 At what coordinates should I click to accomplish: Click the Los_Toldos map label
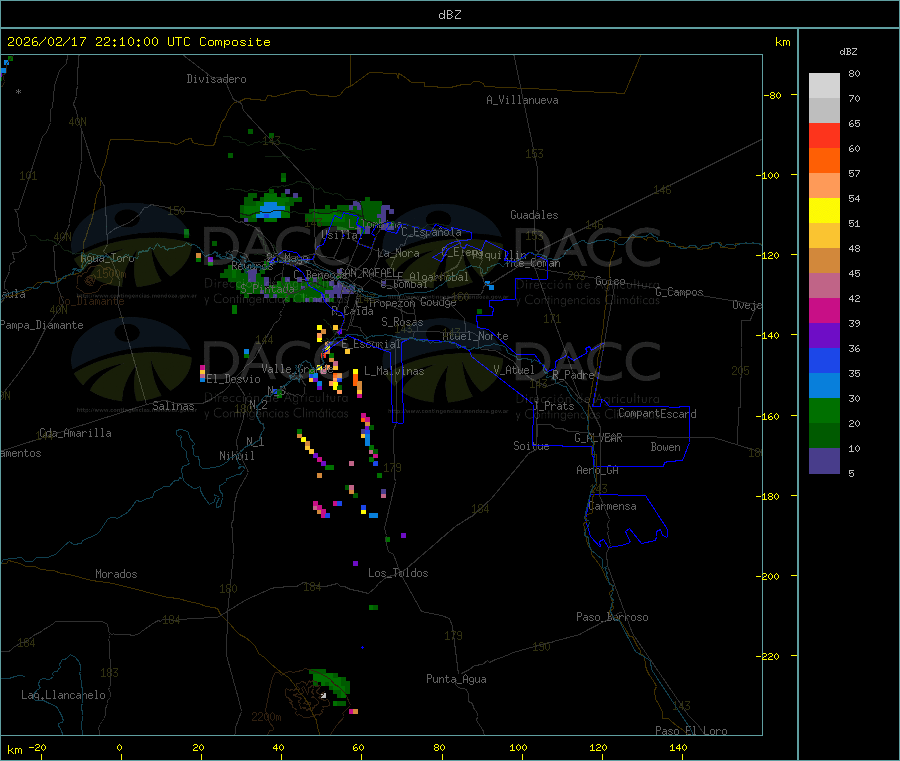click(398, 573)
